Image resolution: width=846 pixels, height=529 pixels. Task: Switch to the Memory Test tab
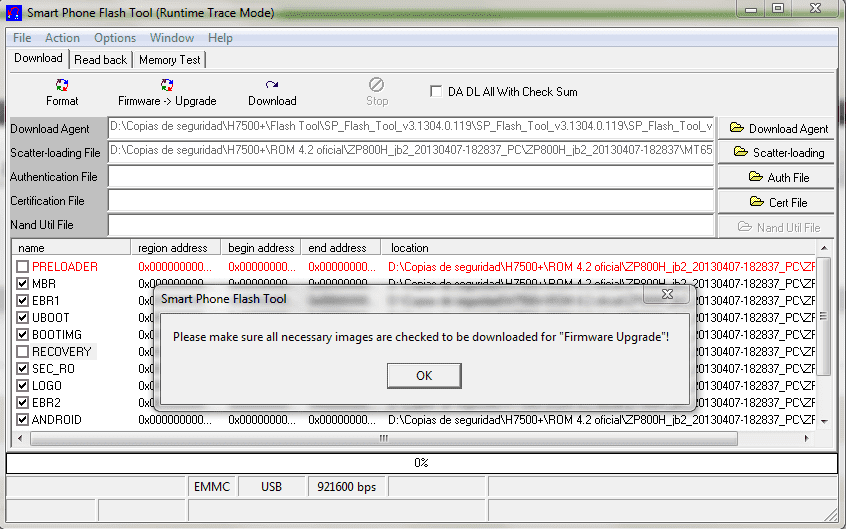[169, 60]
